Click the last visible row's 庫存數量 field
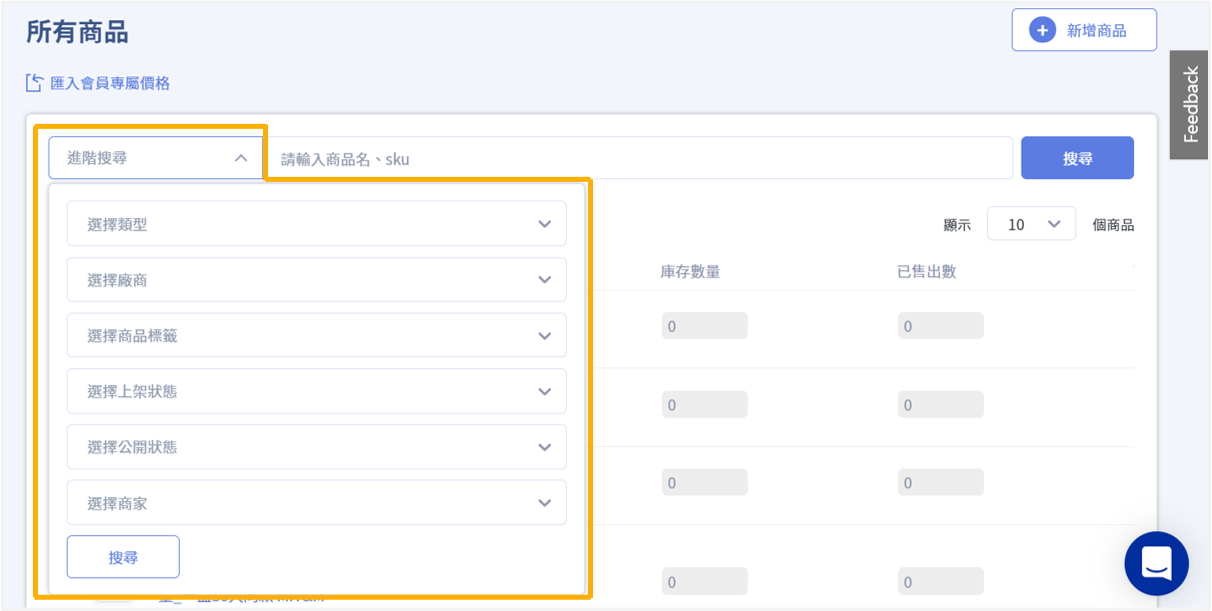 704,582
